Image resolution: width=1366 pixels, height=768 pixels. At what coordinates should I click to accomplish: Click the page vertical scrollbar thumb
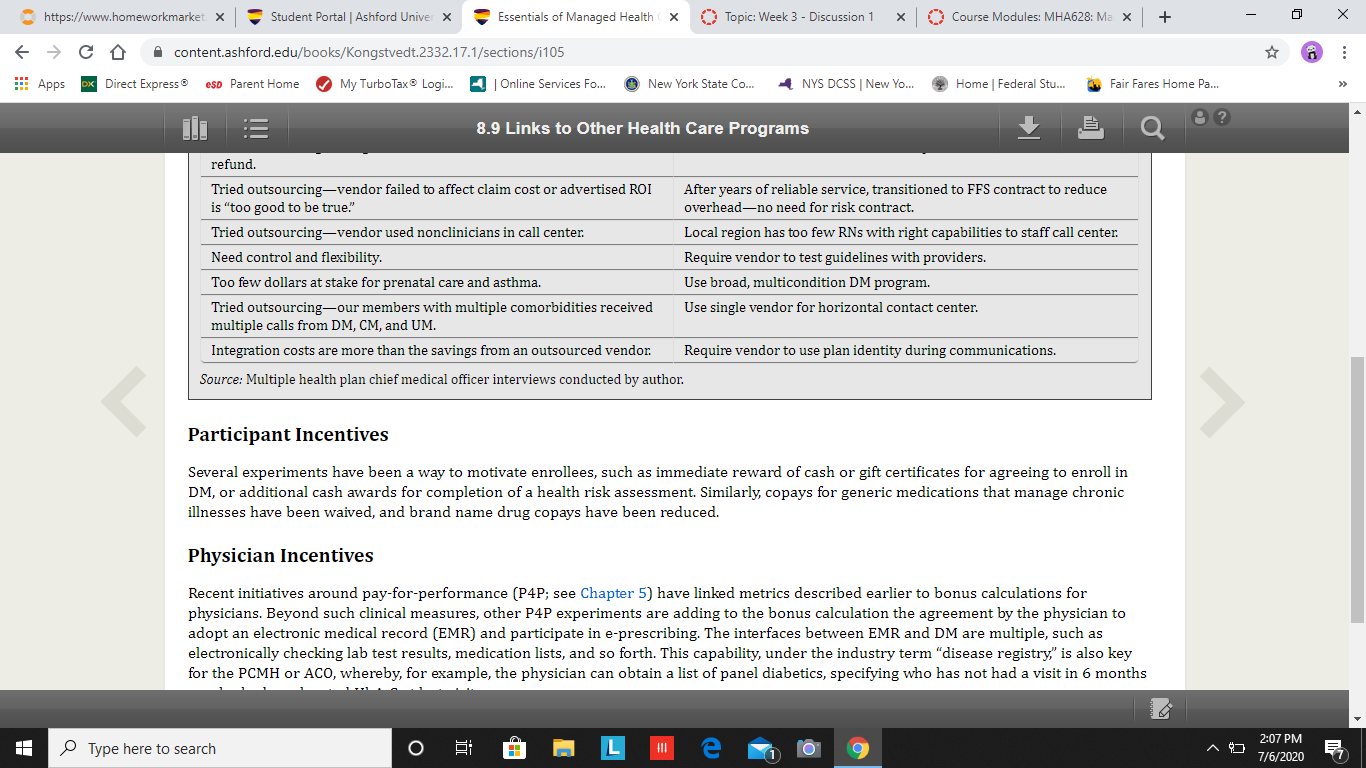[1357, 490]
